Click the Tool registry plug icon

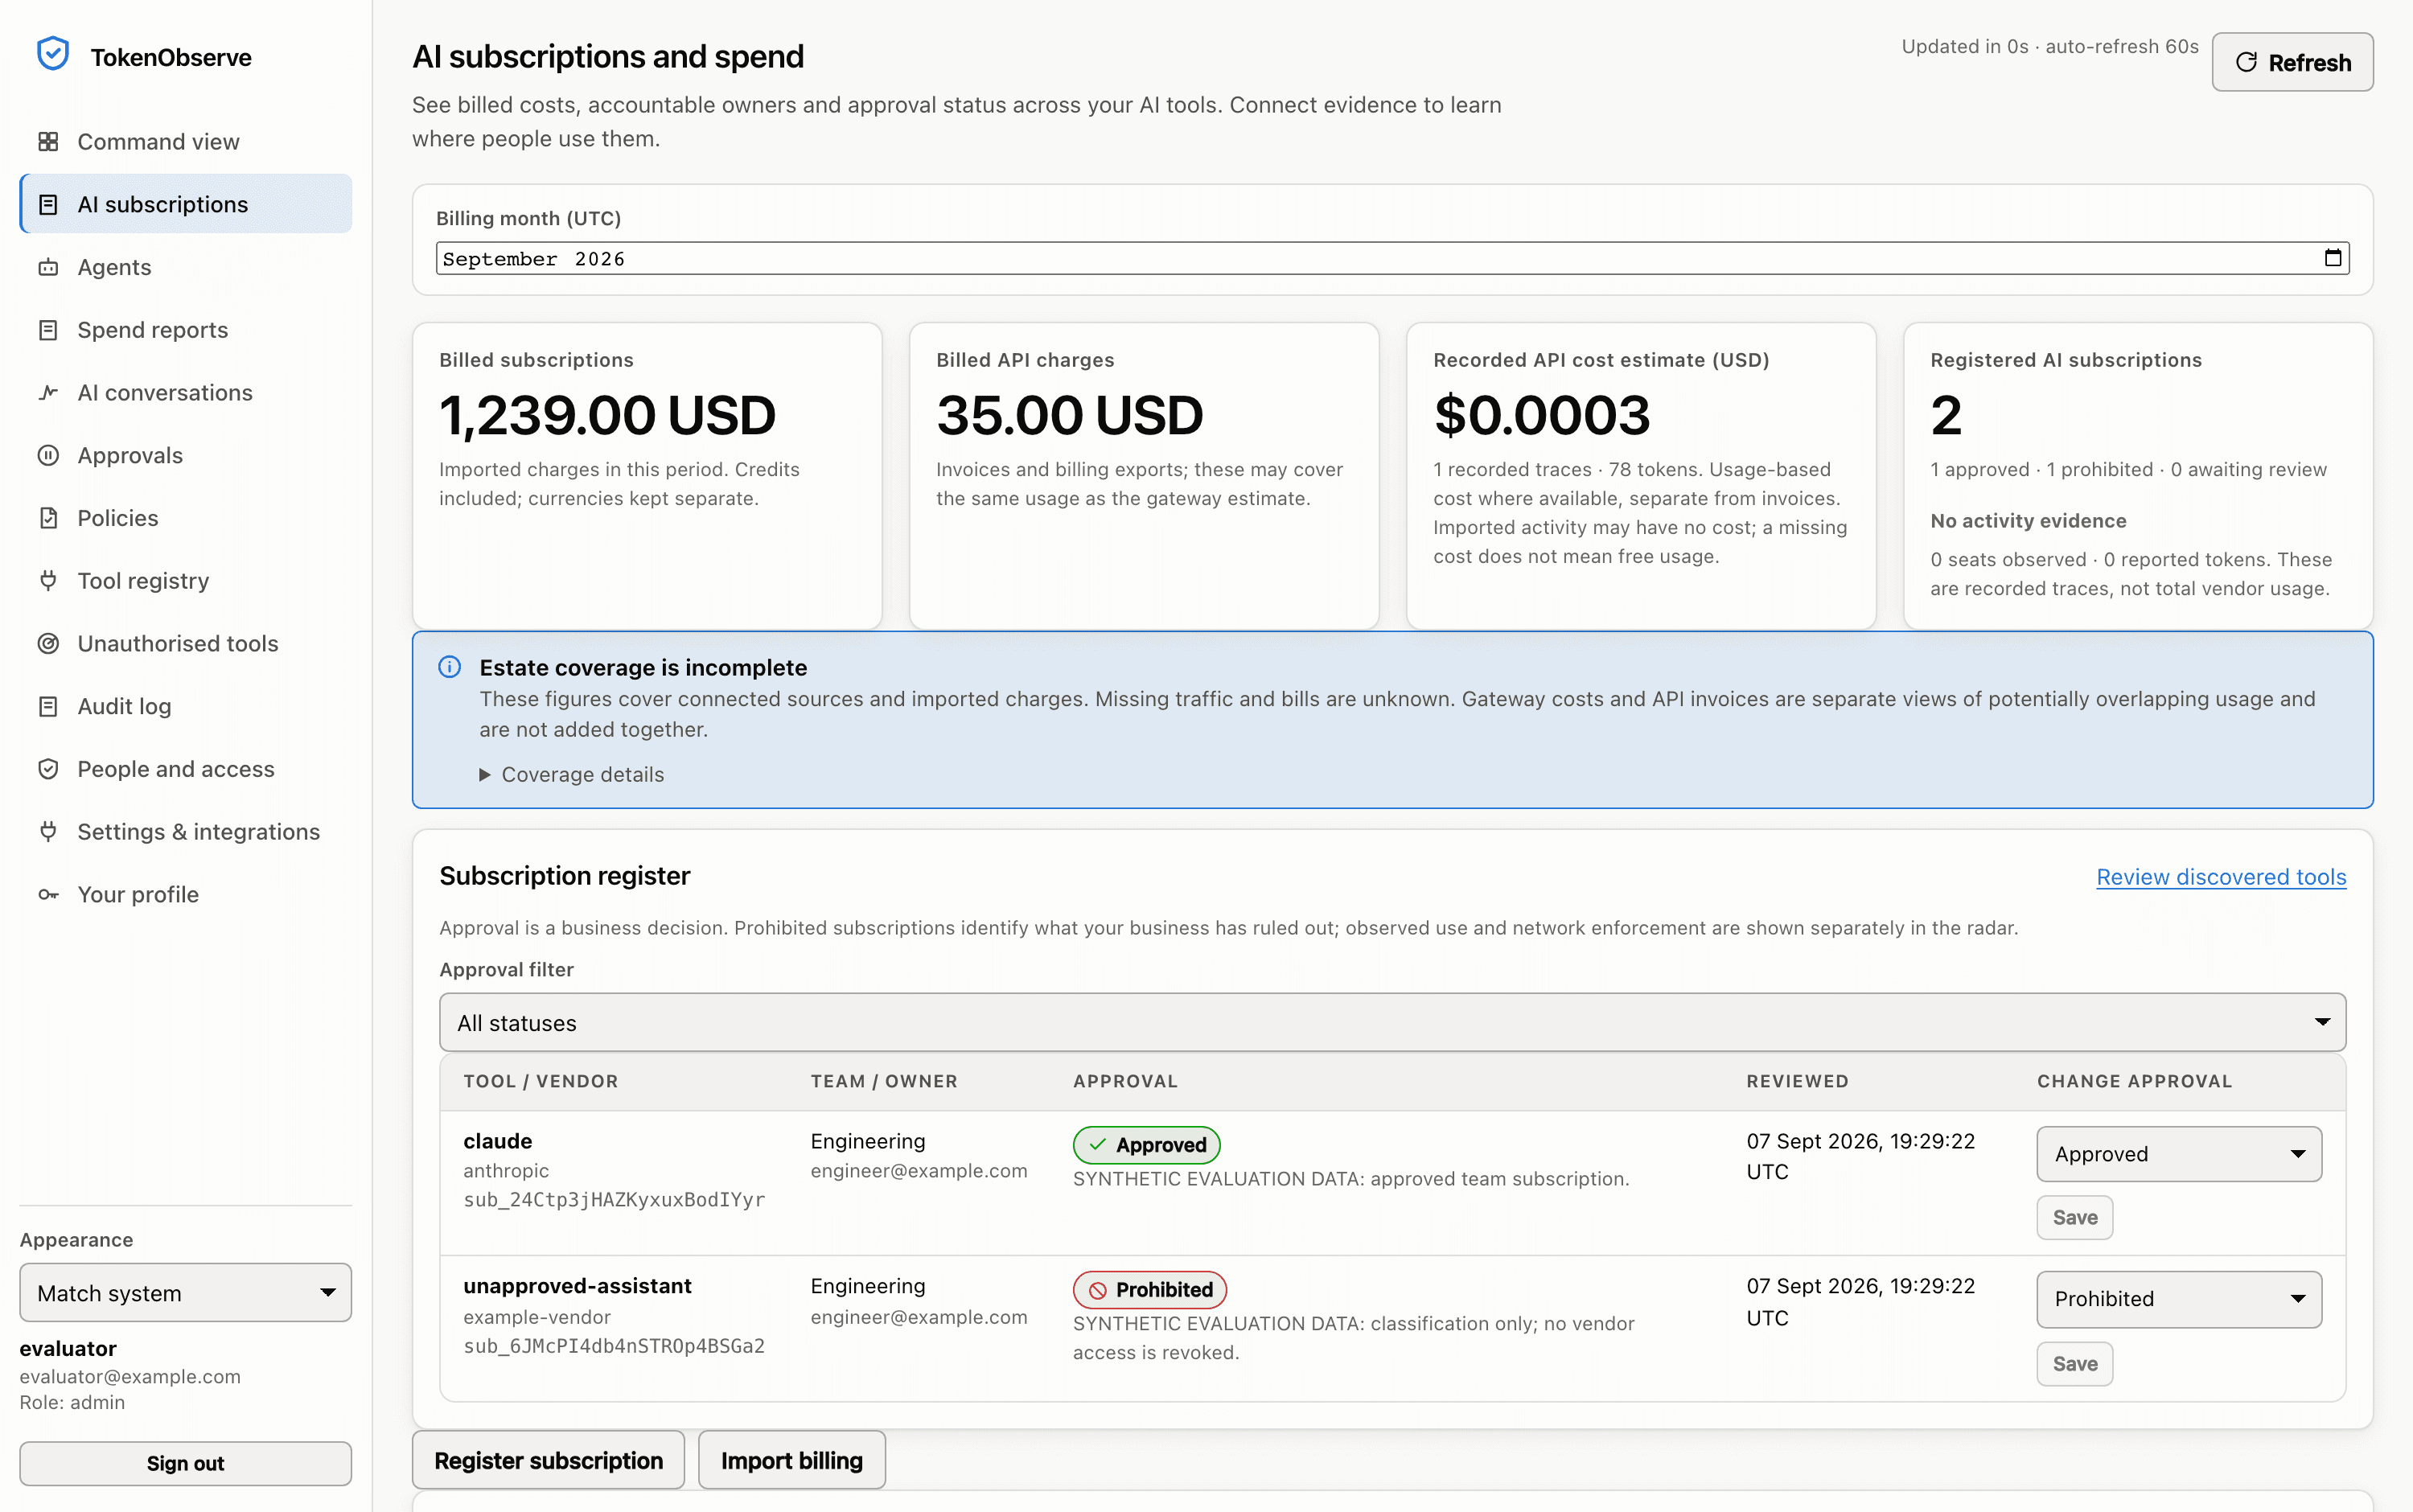(x=48, y=580)
